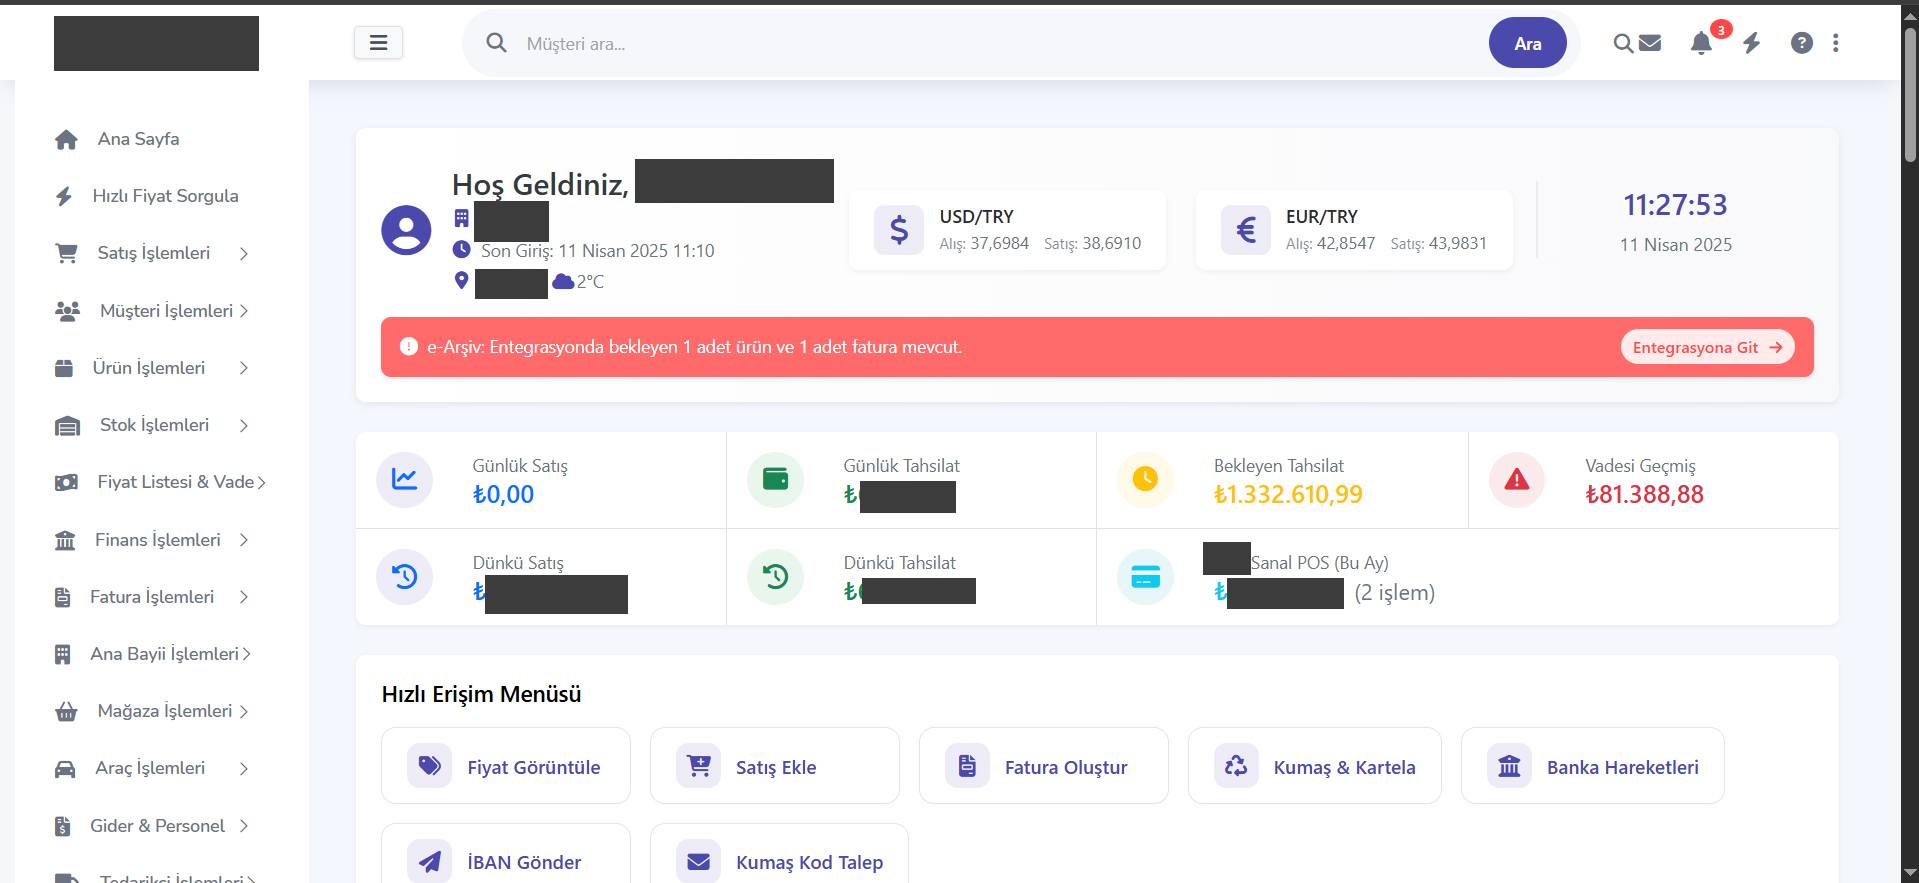Click the Vadesi Geçmiş amount ₺81.388,88

coord(1644,494)
